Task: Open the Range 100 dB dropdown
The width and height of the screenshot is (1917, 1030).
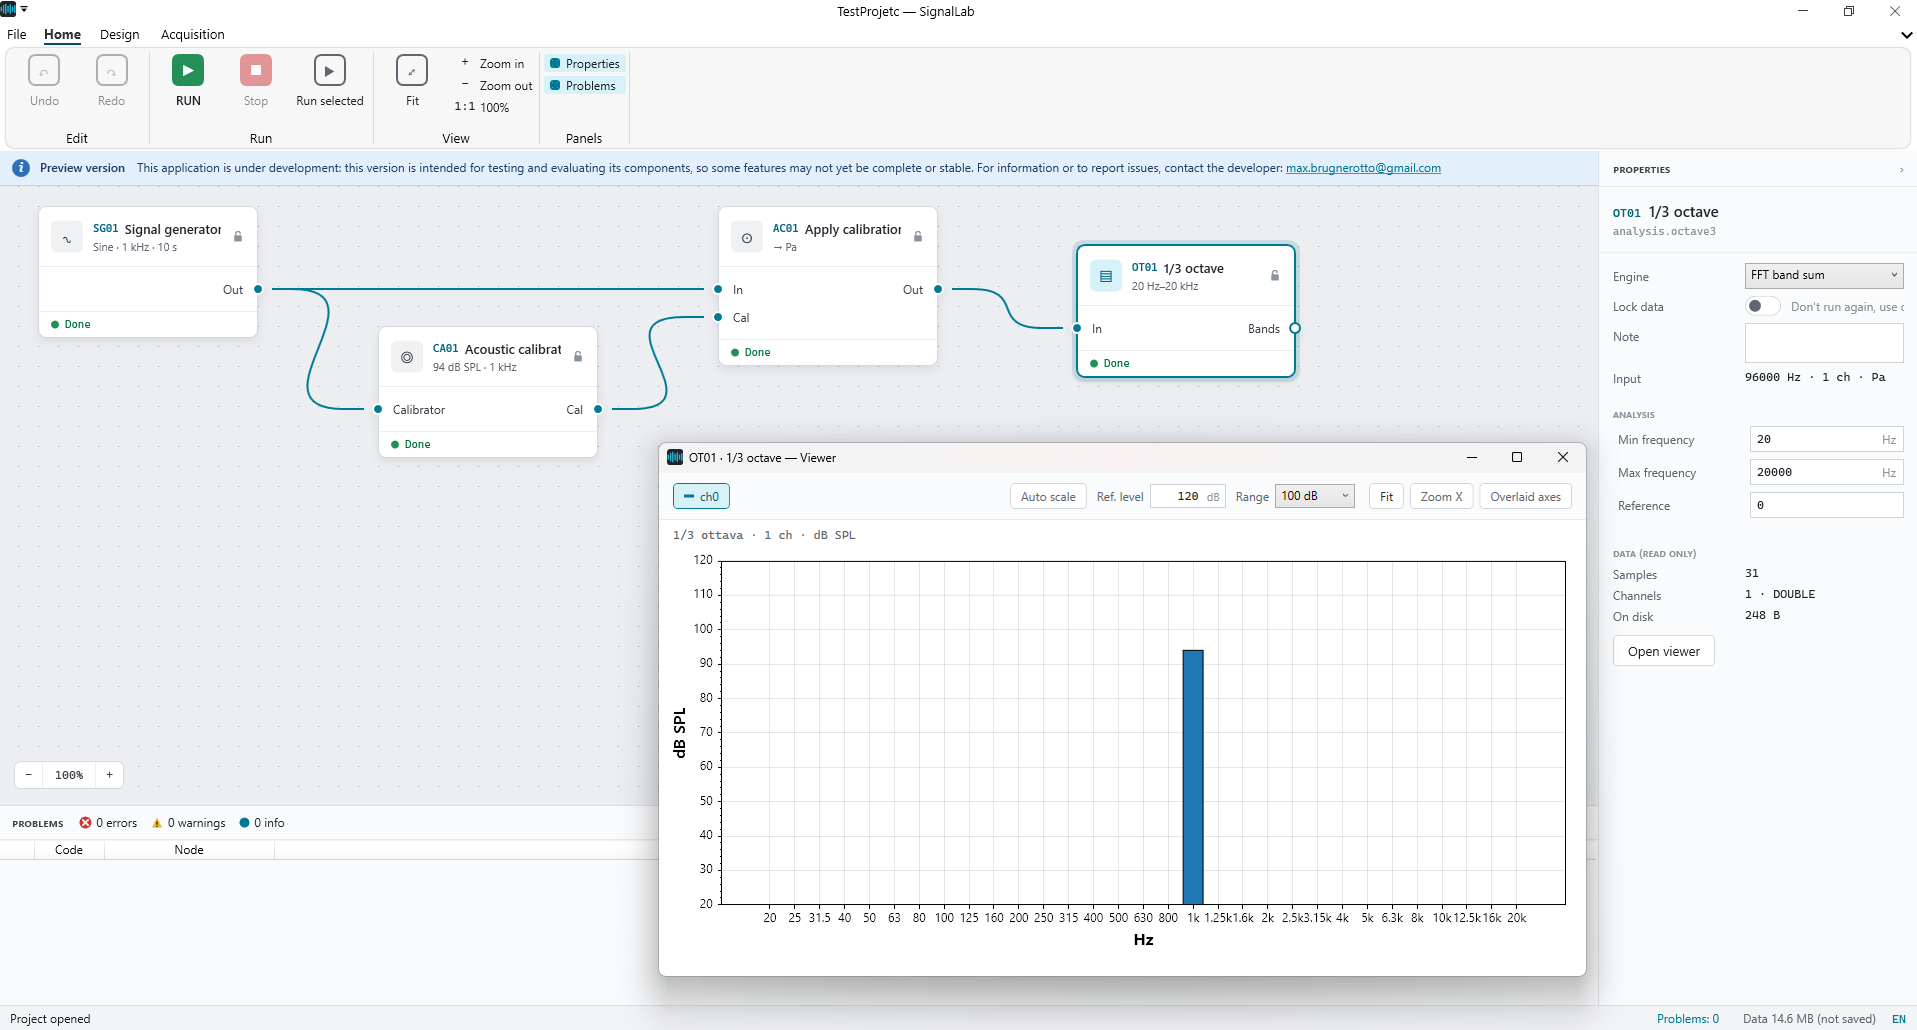Action: tap(1314, 496)
